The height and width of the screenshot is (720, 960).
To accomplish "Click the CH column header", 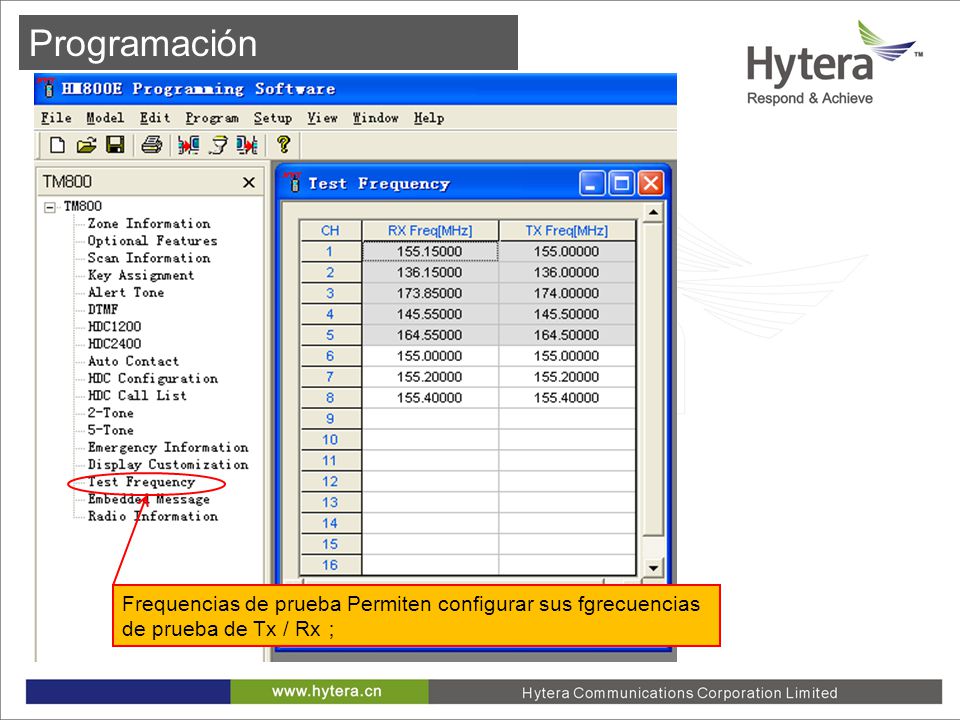I will pyautogui.click(x=330, y=231).
